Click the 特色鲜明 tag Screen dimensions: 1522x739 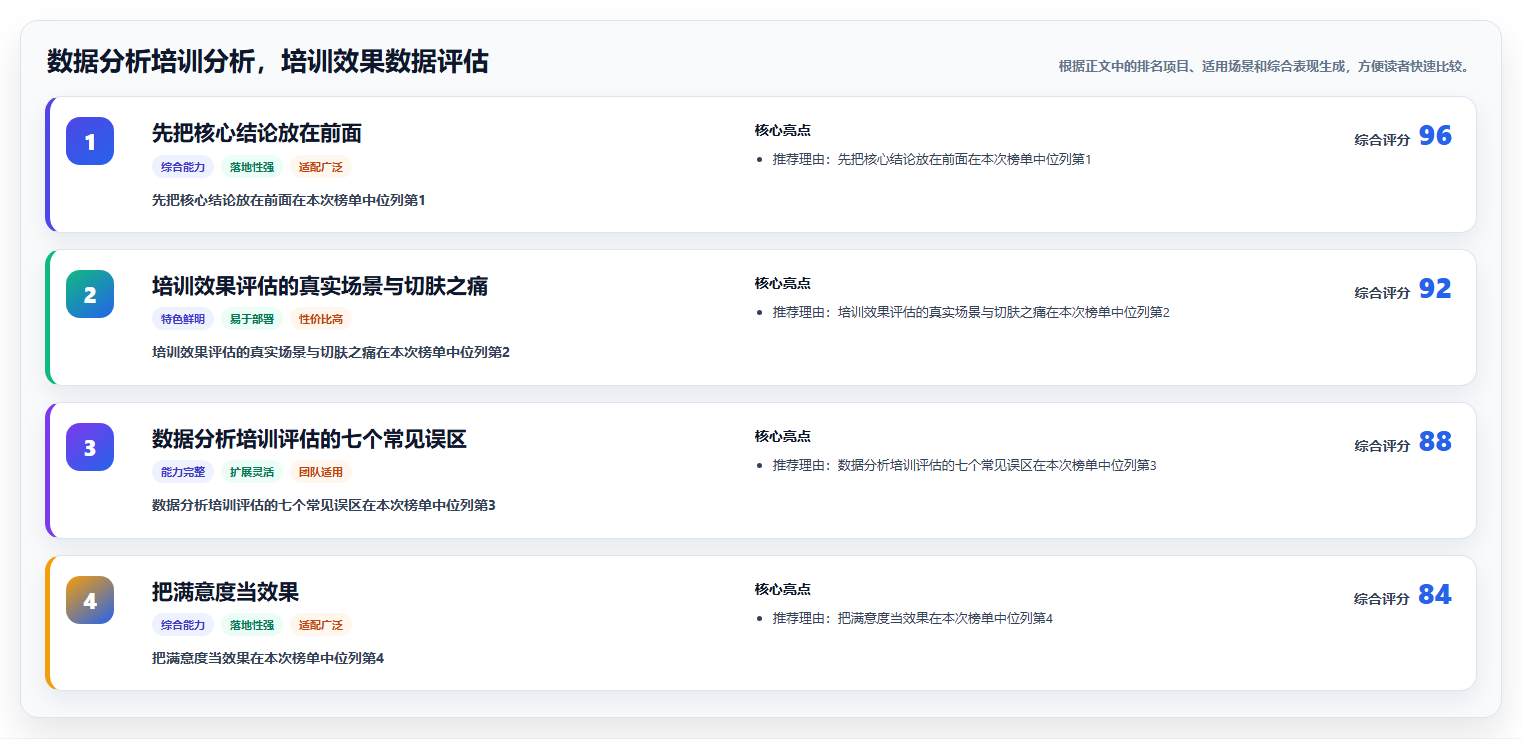click(183, 320)
